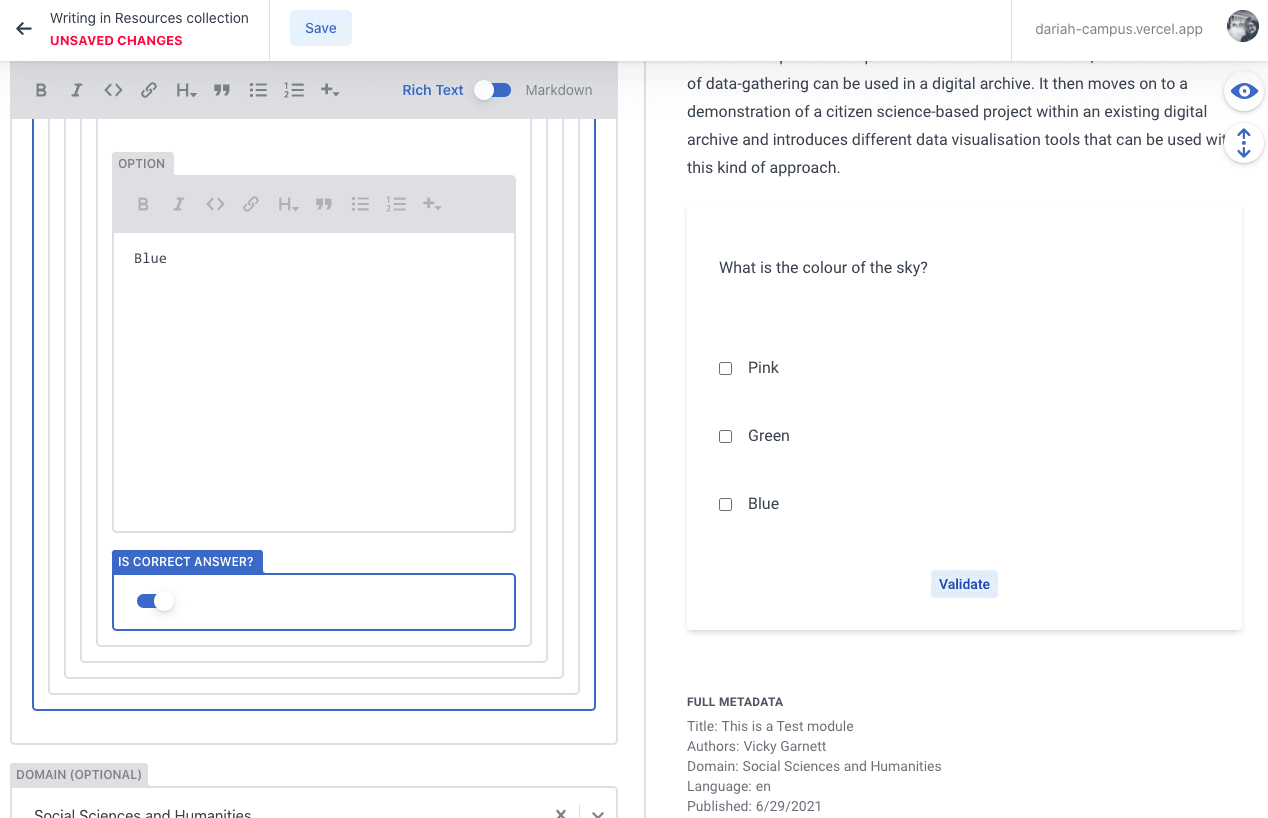Check the Pink answer checkbox
Image resolution: width=1268 pixels, height=818 pixels.
tap(726, 368)
